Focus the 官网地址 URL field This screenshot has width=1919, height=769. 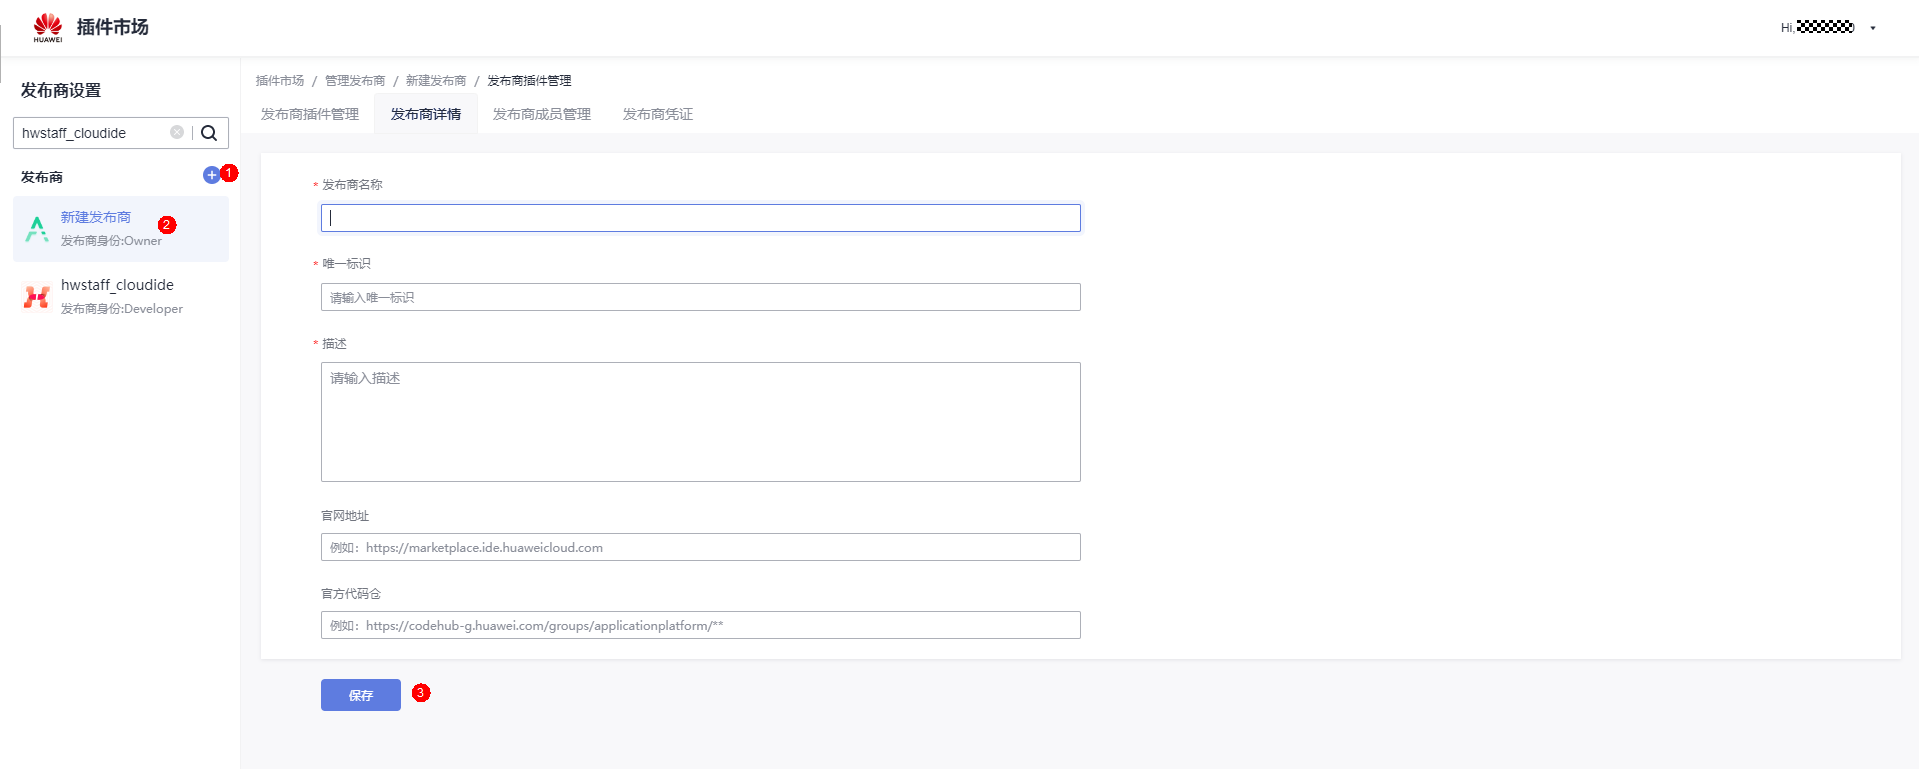click(x=700, y=547)
